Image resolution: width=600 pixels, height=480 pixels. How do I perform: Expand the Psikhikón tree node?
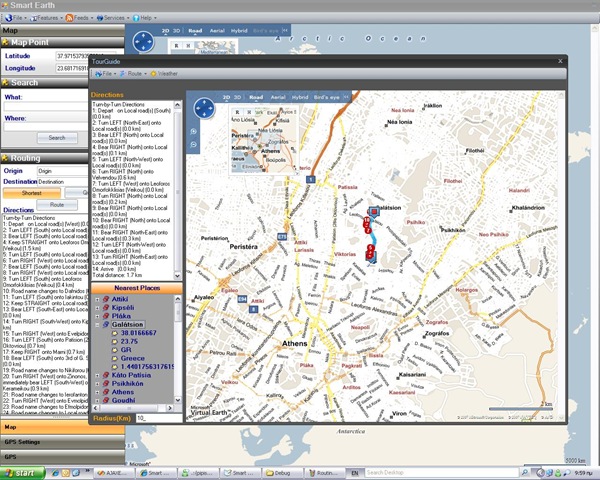click(97, 384)
